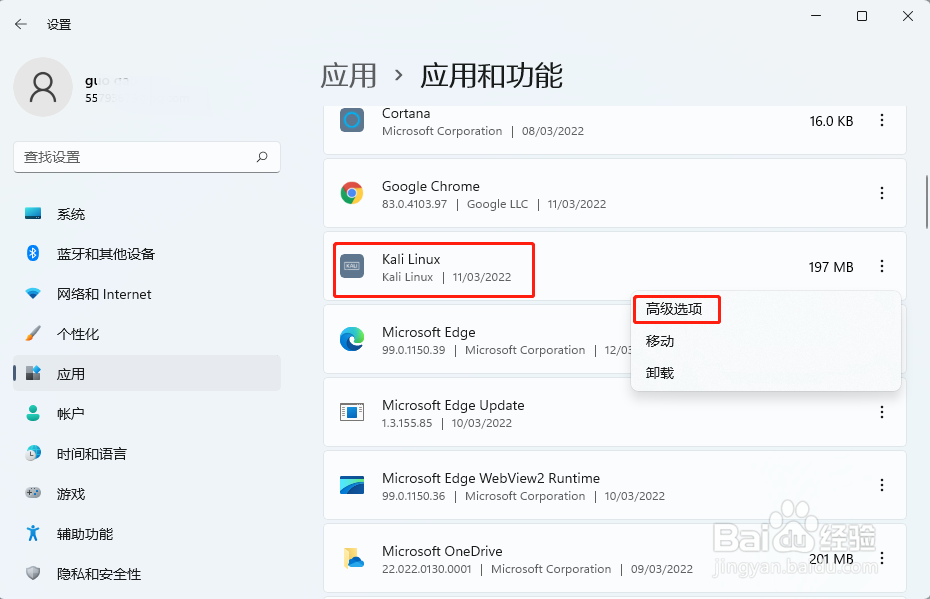Click Microsoft Edge WebView2 Runtime name
The width and height of the screenshot is (930, 599).
[x=491, y=478]
